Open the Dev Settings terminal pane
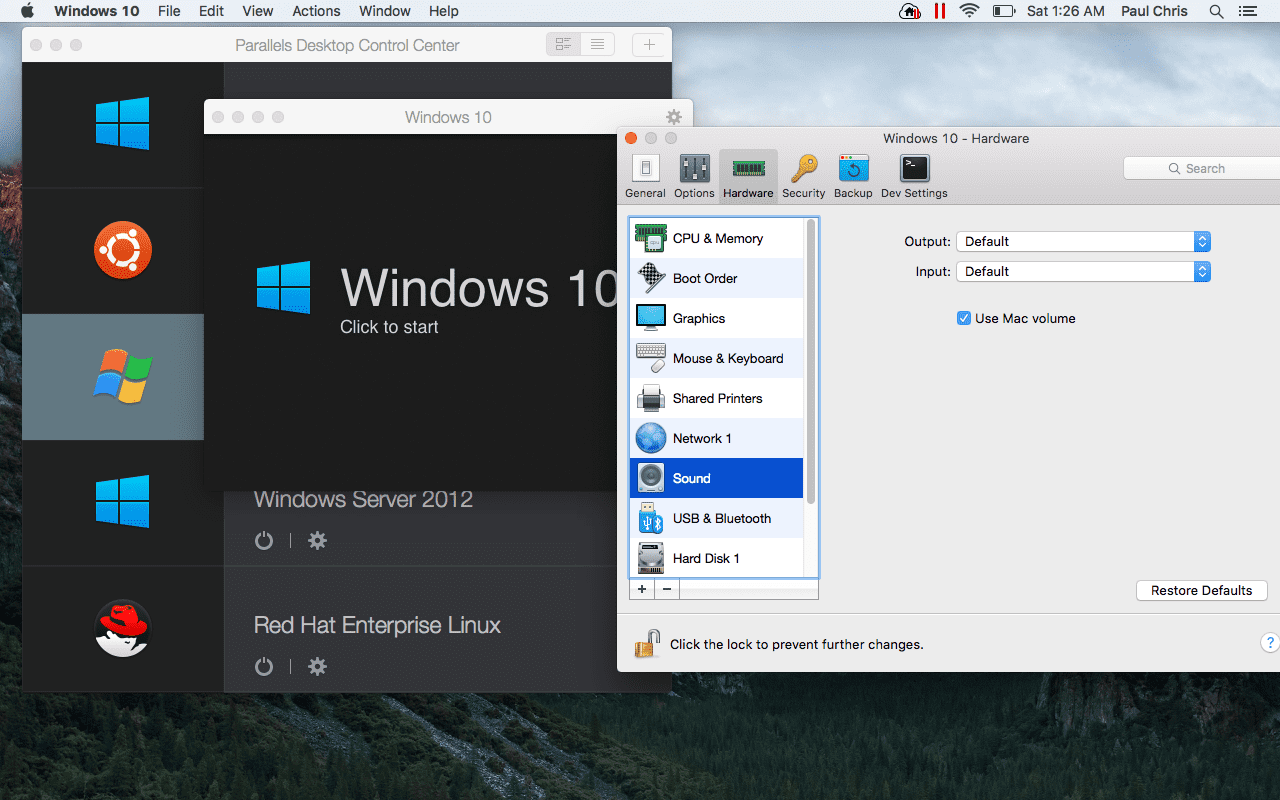The width and height of the screenshot is (1280, 800). [914, 177]
